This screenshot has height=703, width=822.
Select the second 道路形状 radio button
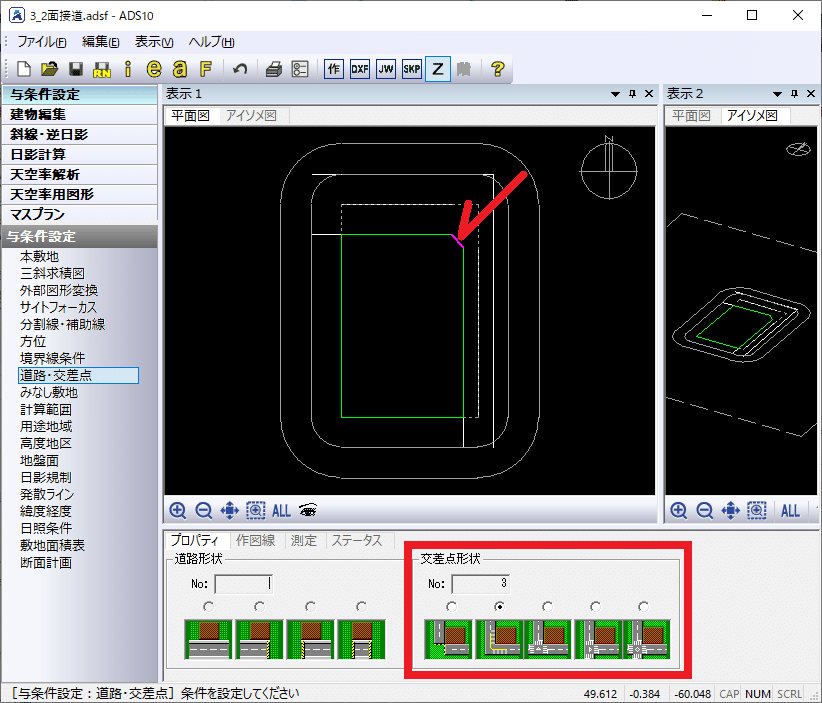click(x=259, y=607)
